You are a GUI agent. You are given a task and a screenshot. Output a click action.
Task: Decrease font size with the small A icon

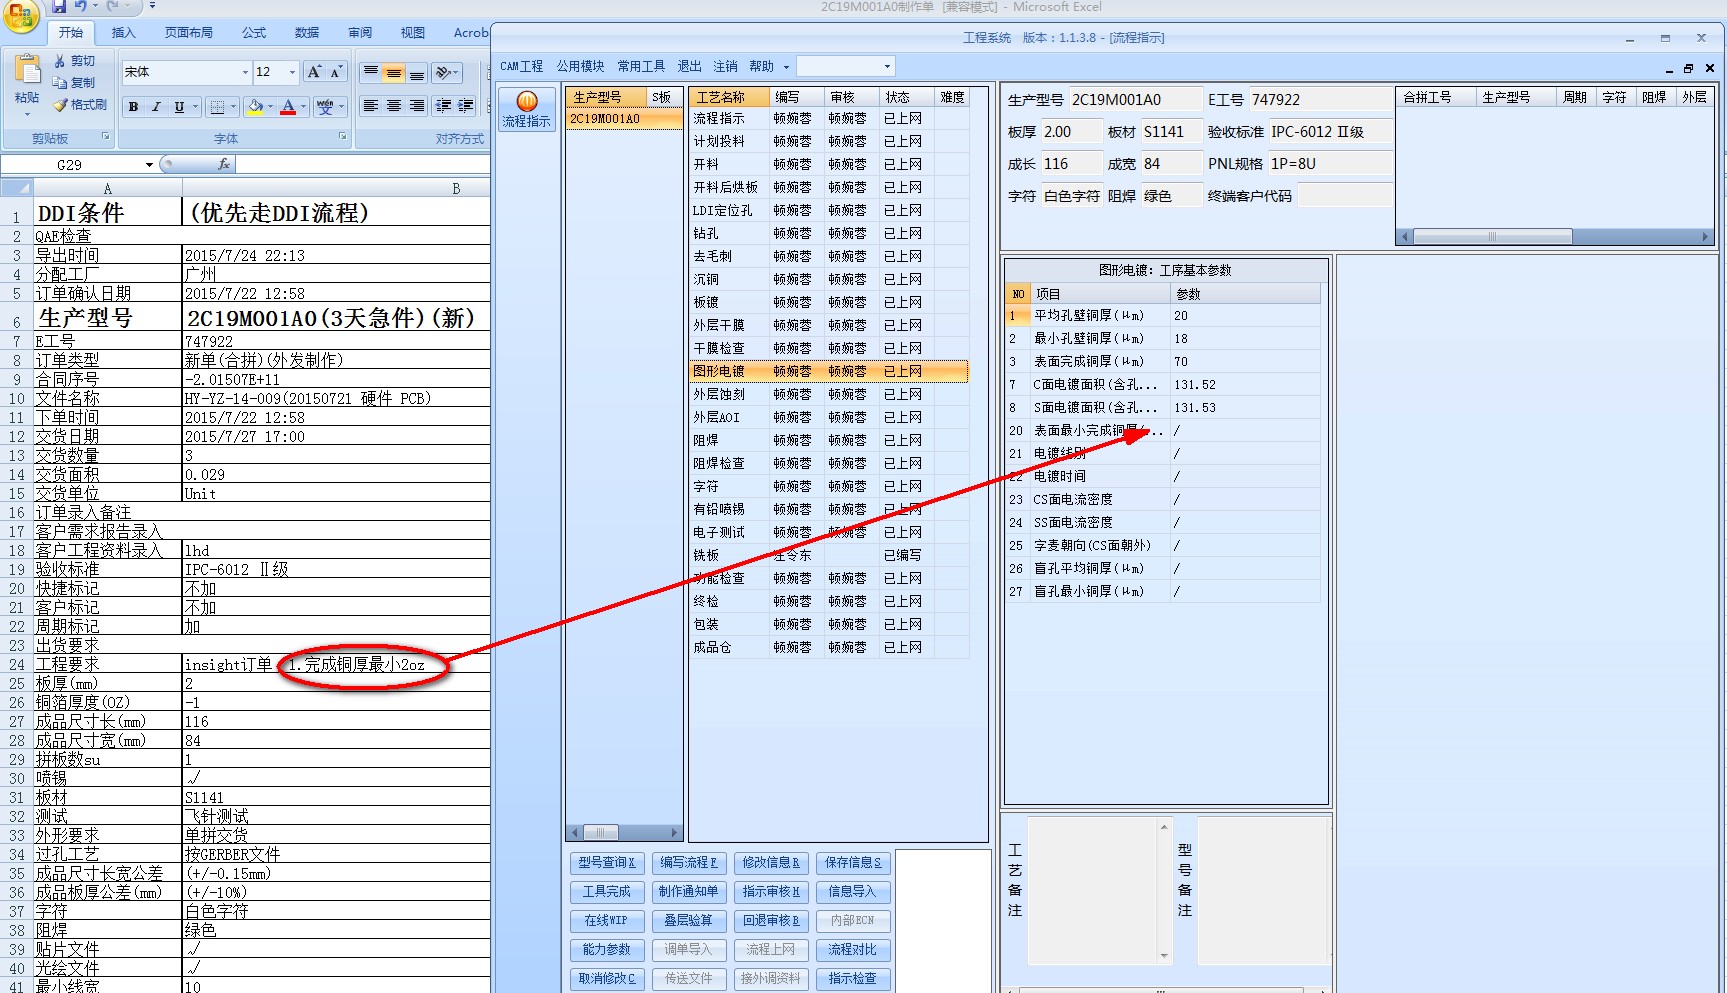pyautogui.click(x=336, y=72)
